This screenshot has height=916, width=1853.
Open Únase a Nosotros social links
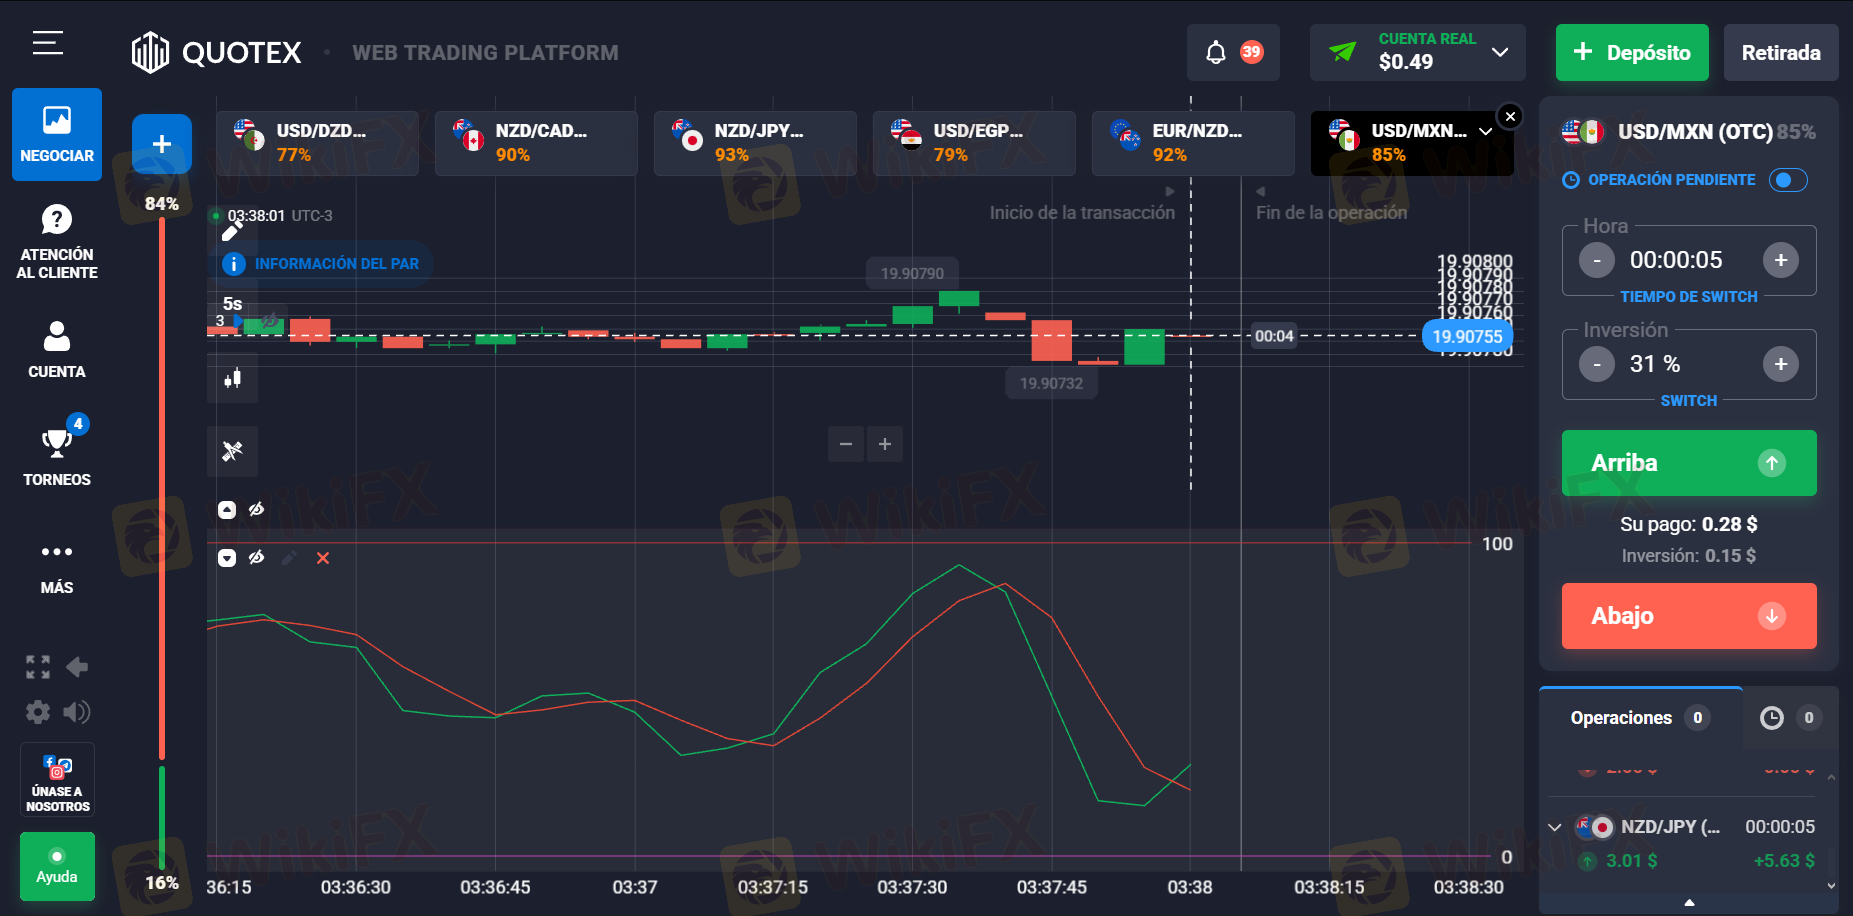pyautogui.click(x=57, y=780)
